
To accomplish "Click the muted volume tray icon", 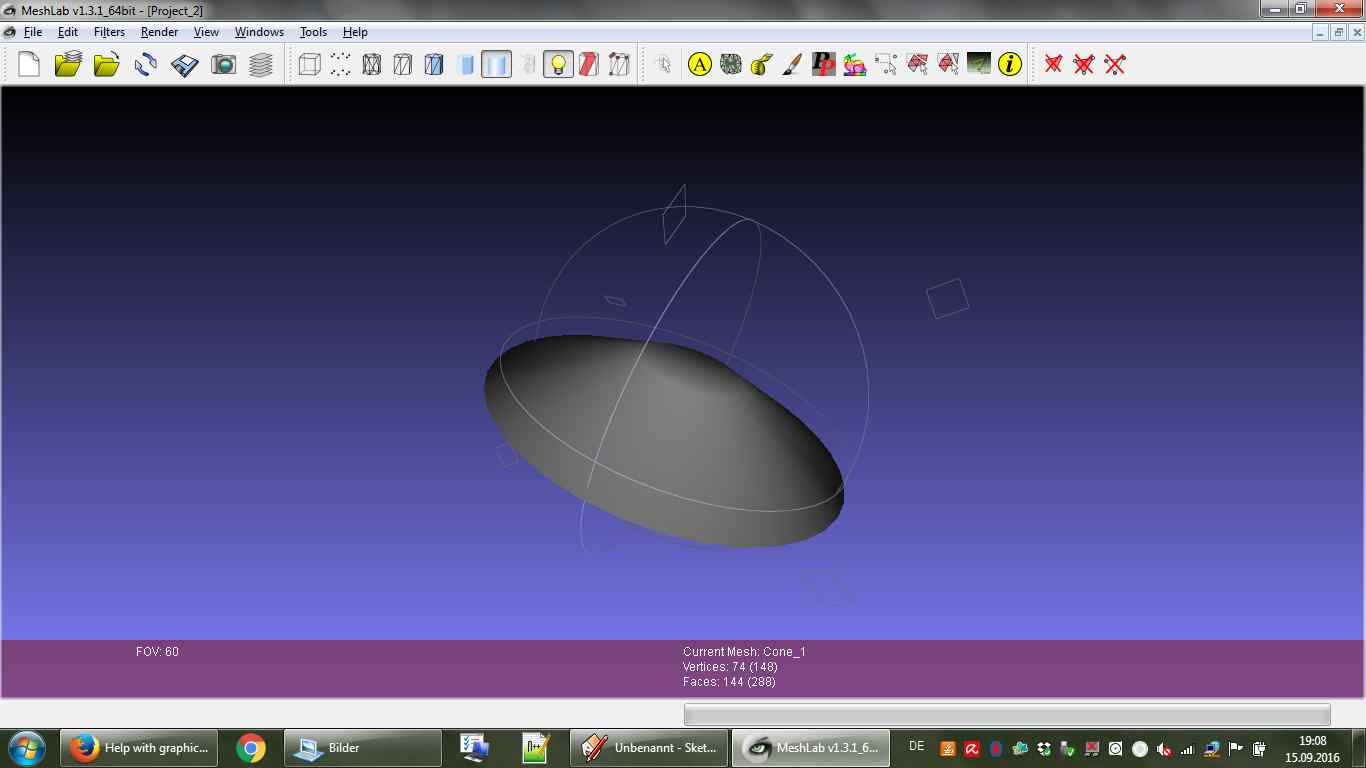I will [x=1164, y=749].
